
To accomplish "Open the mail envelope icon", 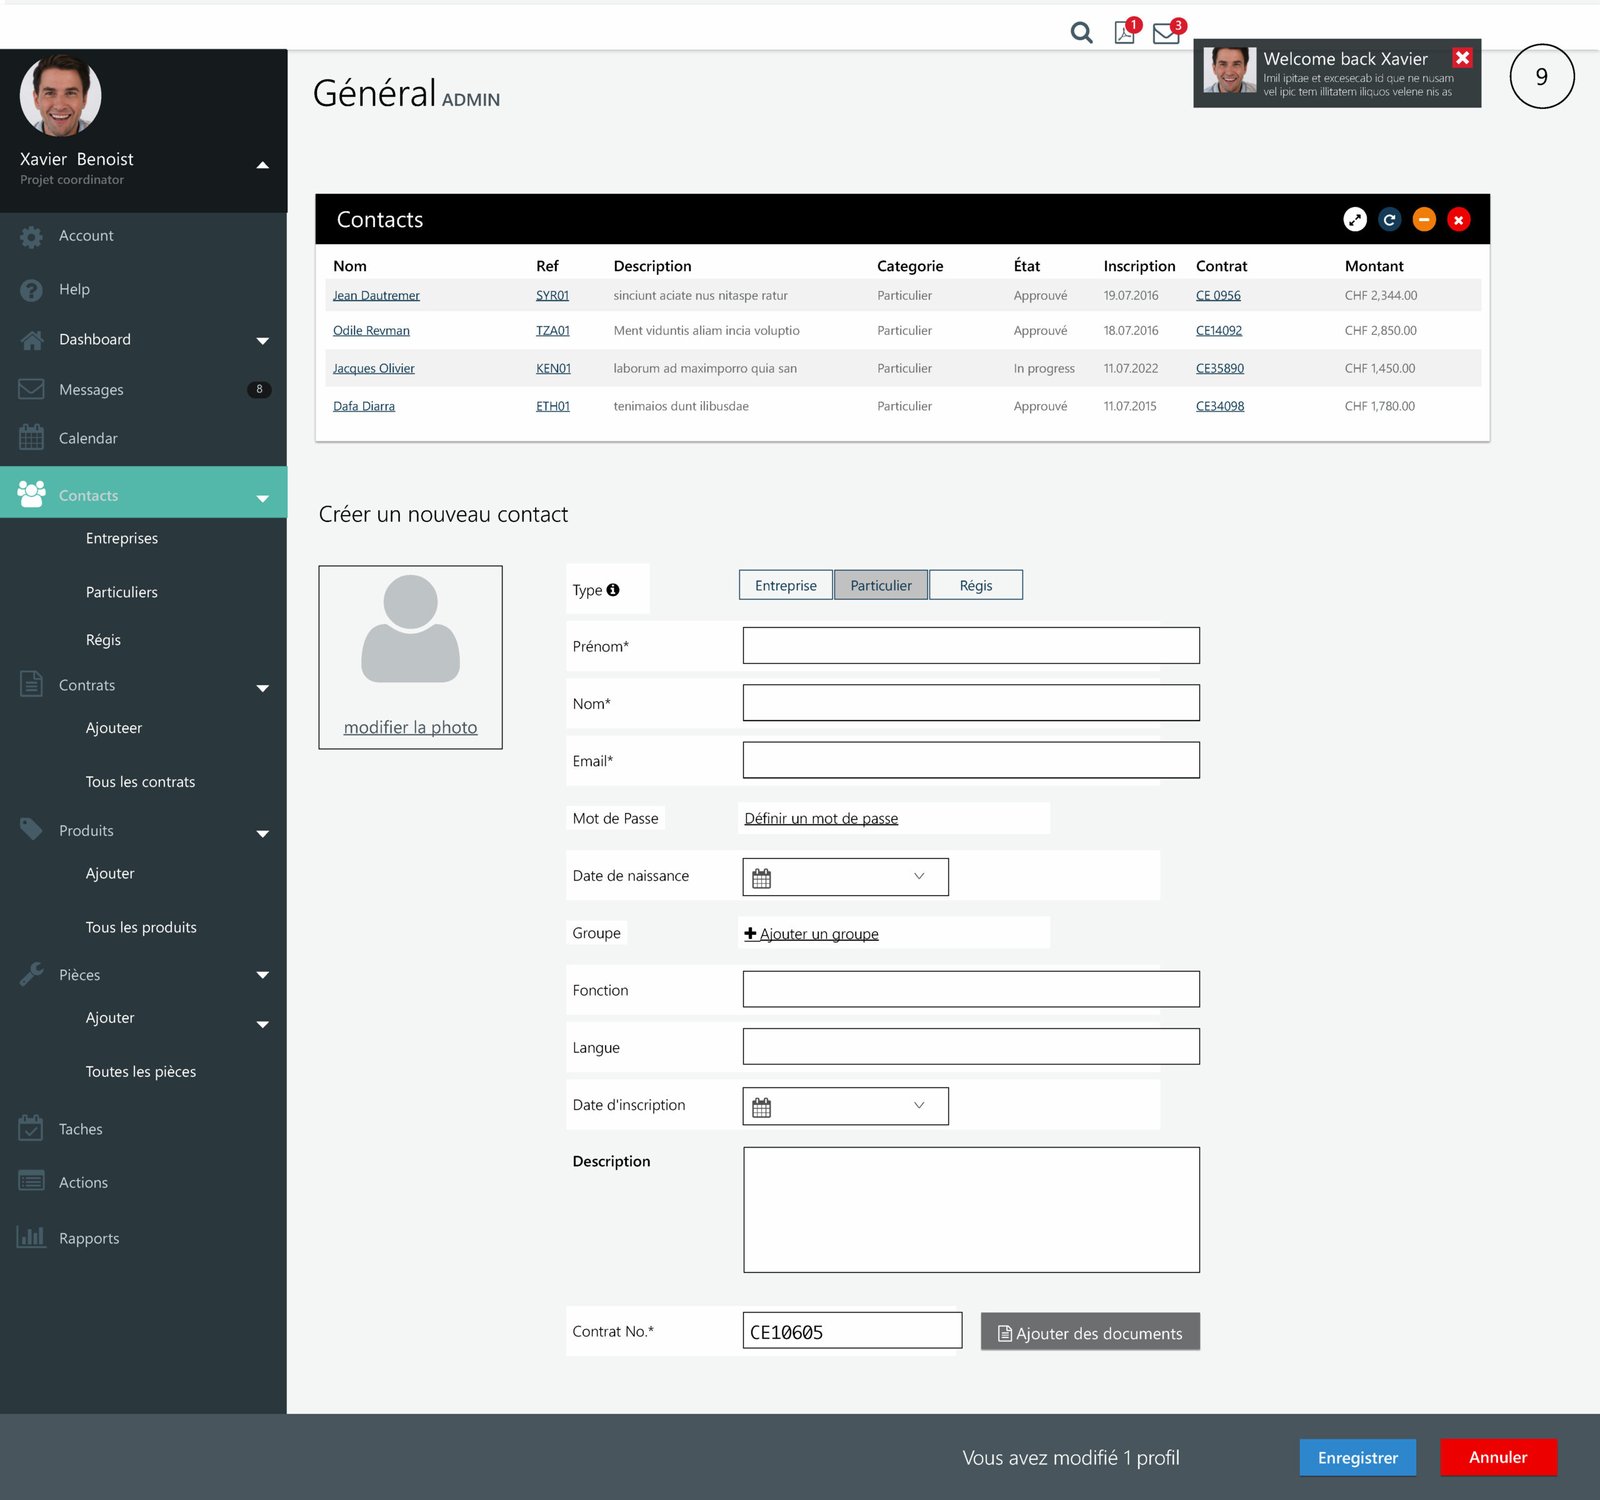I will tap(1166, 34).
